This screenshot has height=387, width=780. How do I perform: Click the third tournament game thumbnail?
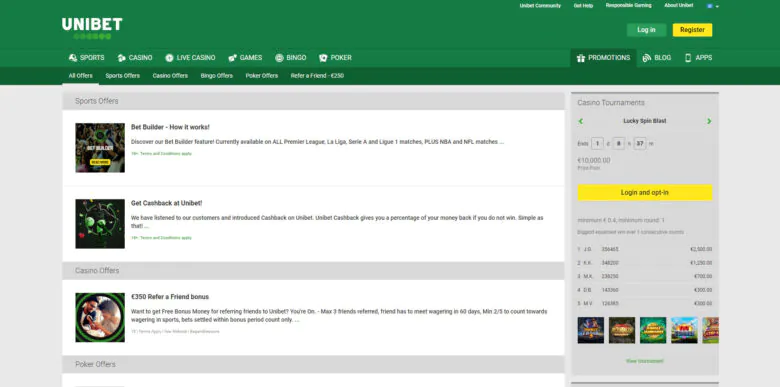[x=653, y=330]
